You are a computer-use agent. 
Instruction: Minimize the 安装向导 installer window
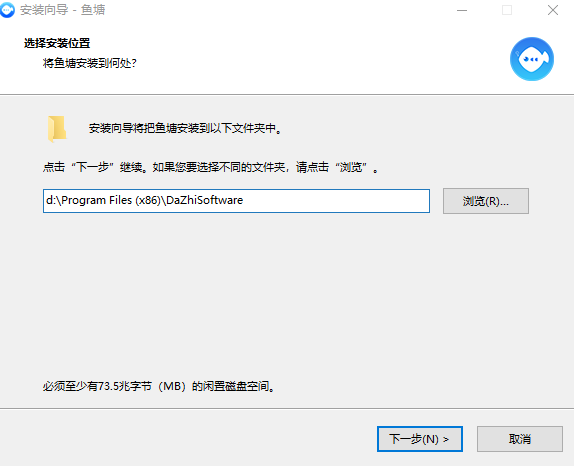tap(462, 10)
